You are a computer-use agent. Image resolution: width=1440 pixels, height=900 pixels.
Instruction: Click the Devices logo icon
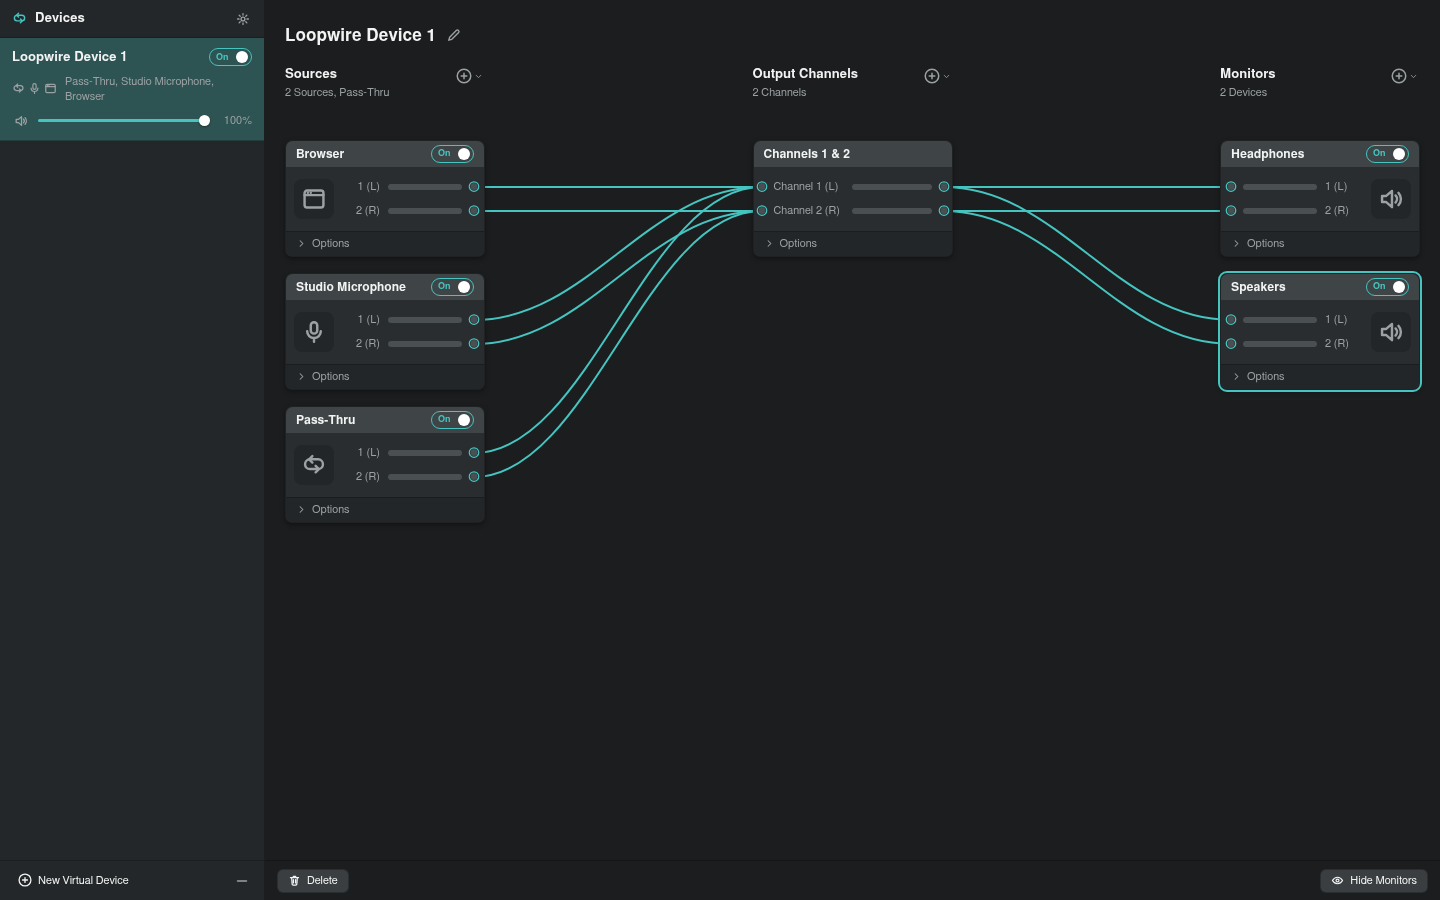(x=19, y=18)
